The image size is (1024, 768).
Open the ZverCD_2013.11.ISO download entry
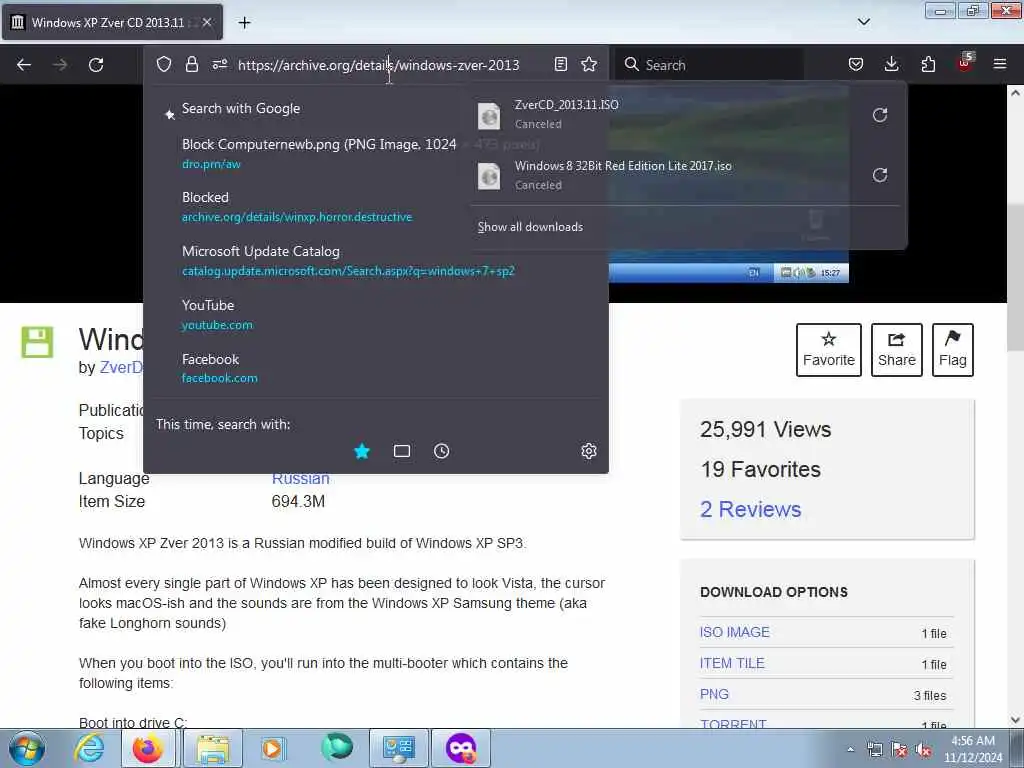[666, 114]
